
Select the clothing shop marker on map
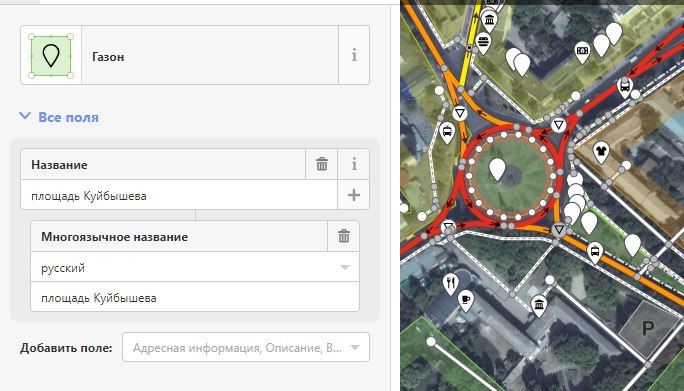tap(601, 152)
